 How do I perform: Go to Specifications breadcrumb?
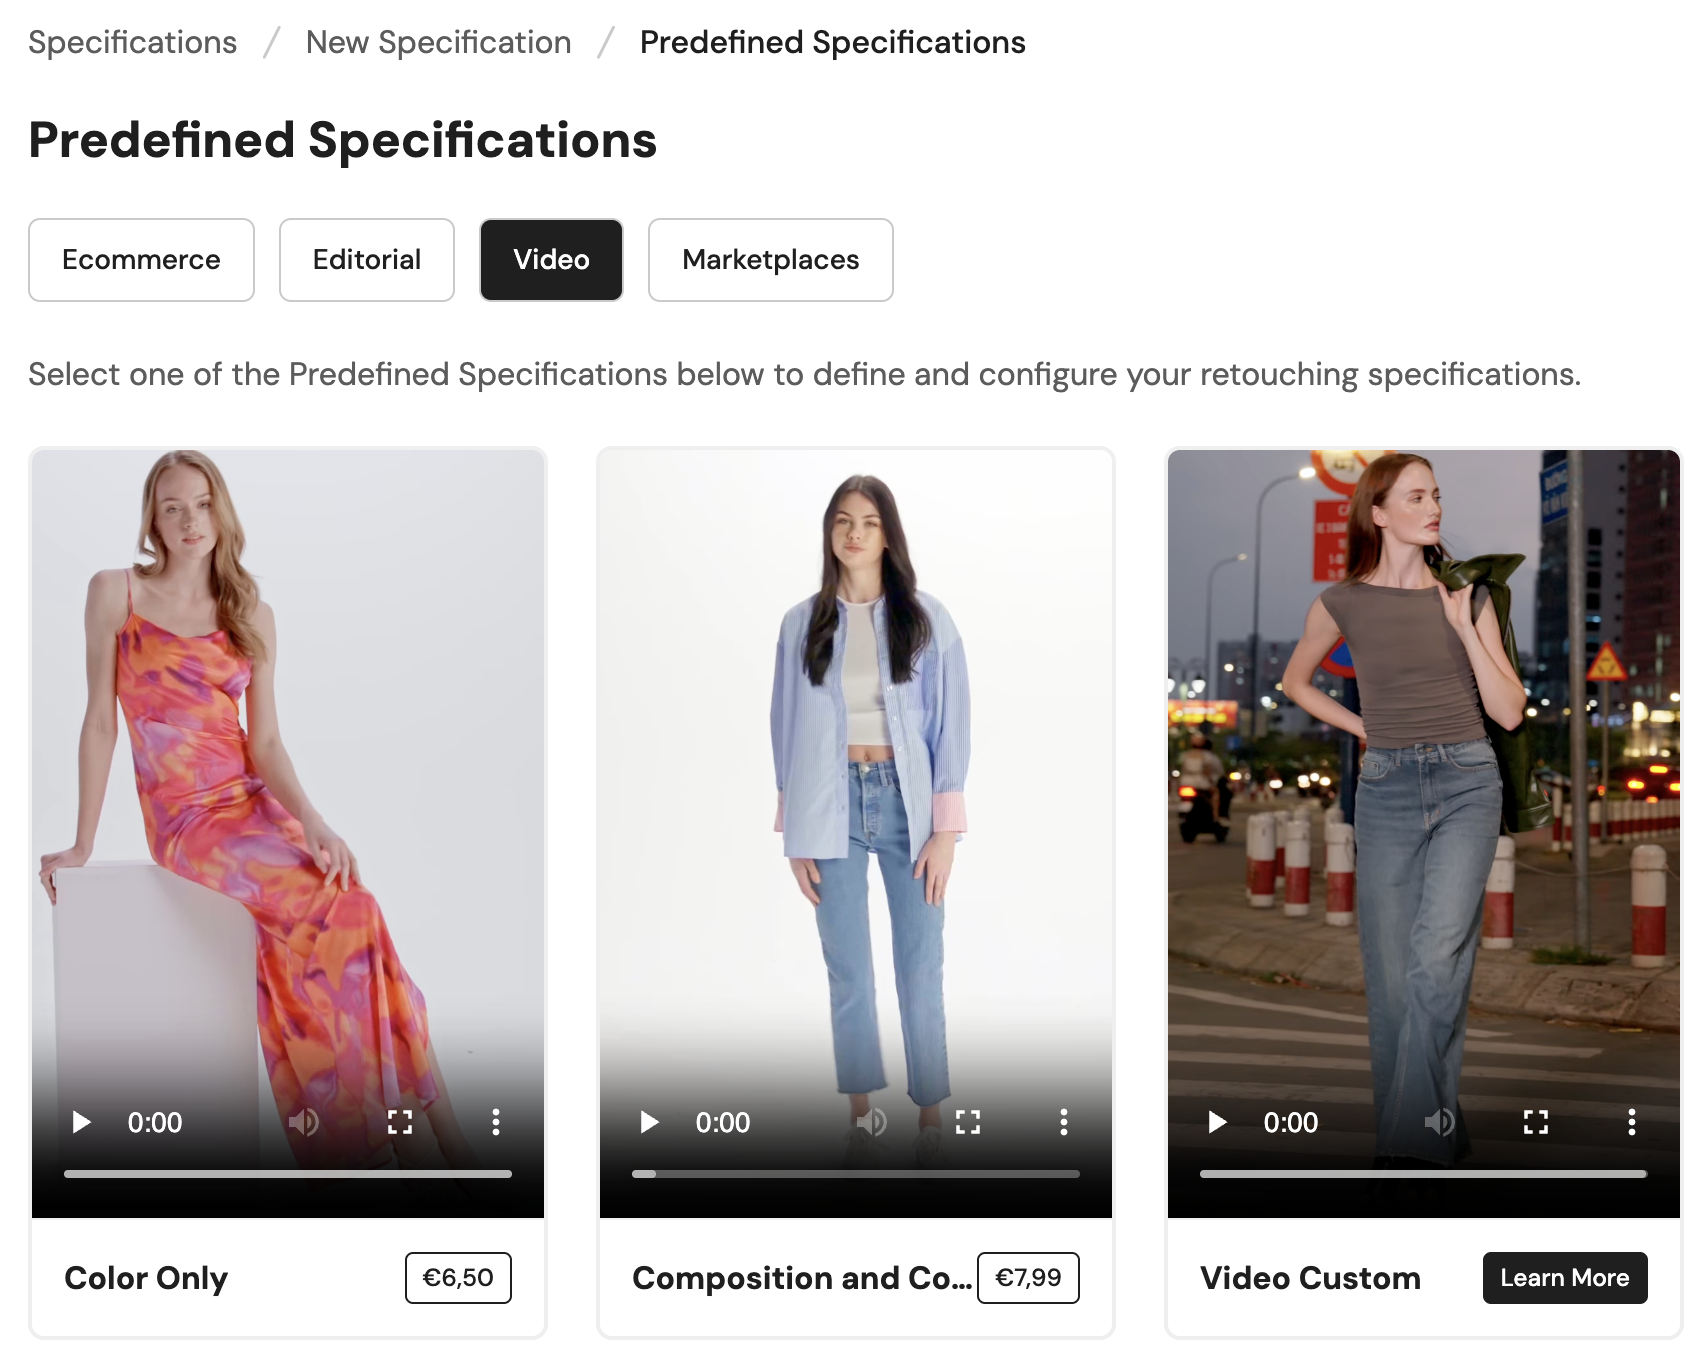(x=132, y=42)
